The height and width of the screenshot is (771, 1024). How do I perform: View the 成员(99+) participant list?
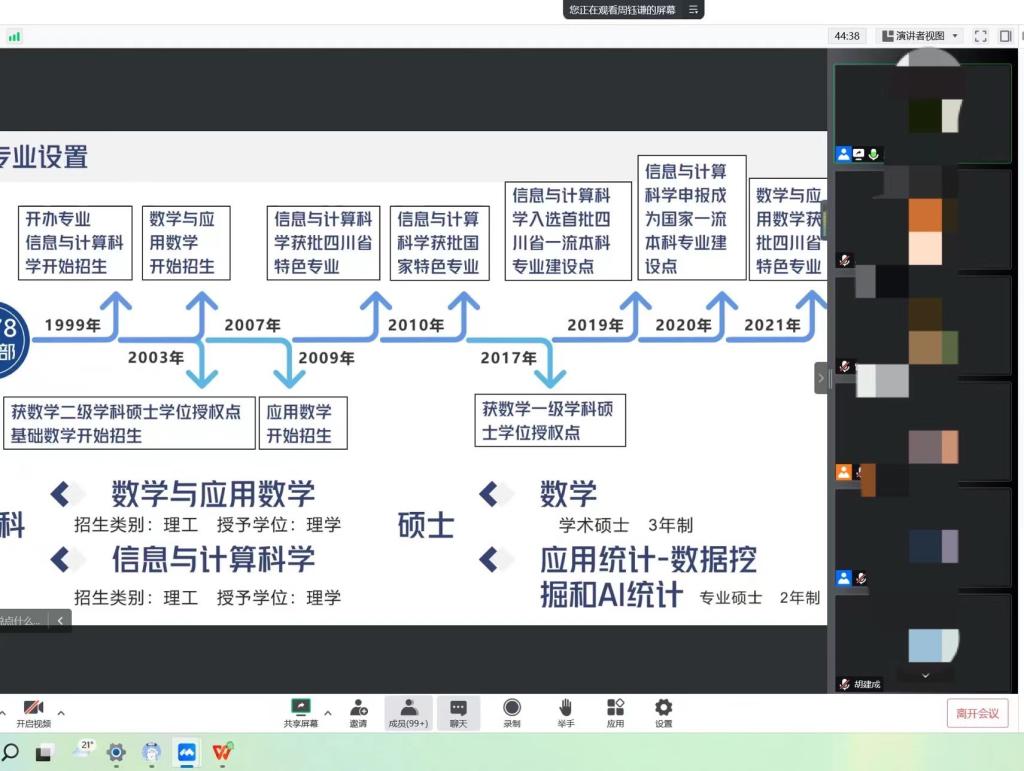[x=408, y=713]
